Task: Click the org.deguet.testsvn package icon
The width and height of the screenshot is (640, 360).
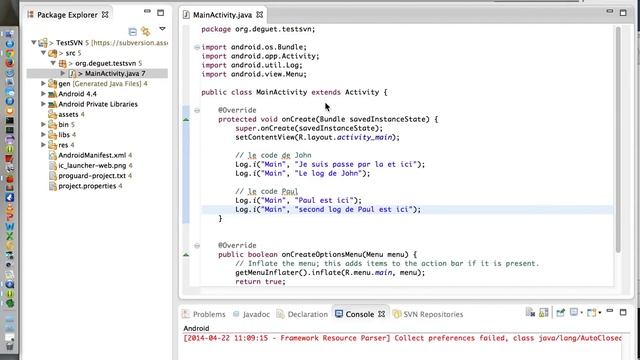Action: [62, 63]
